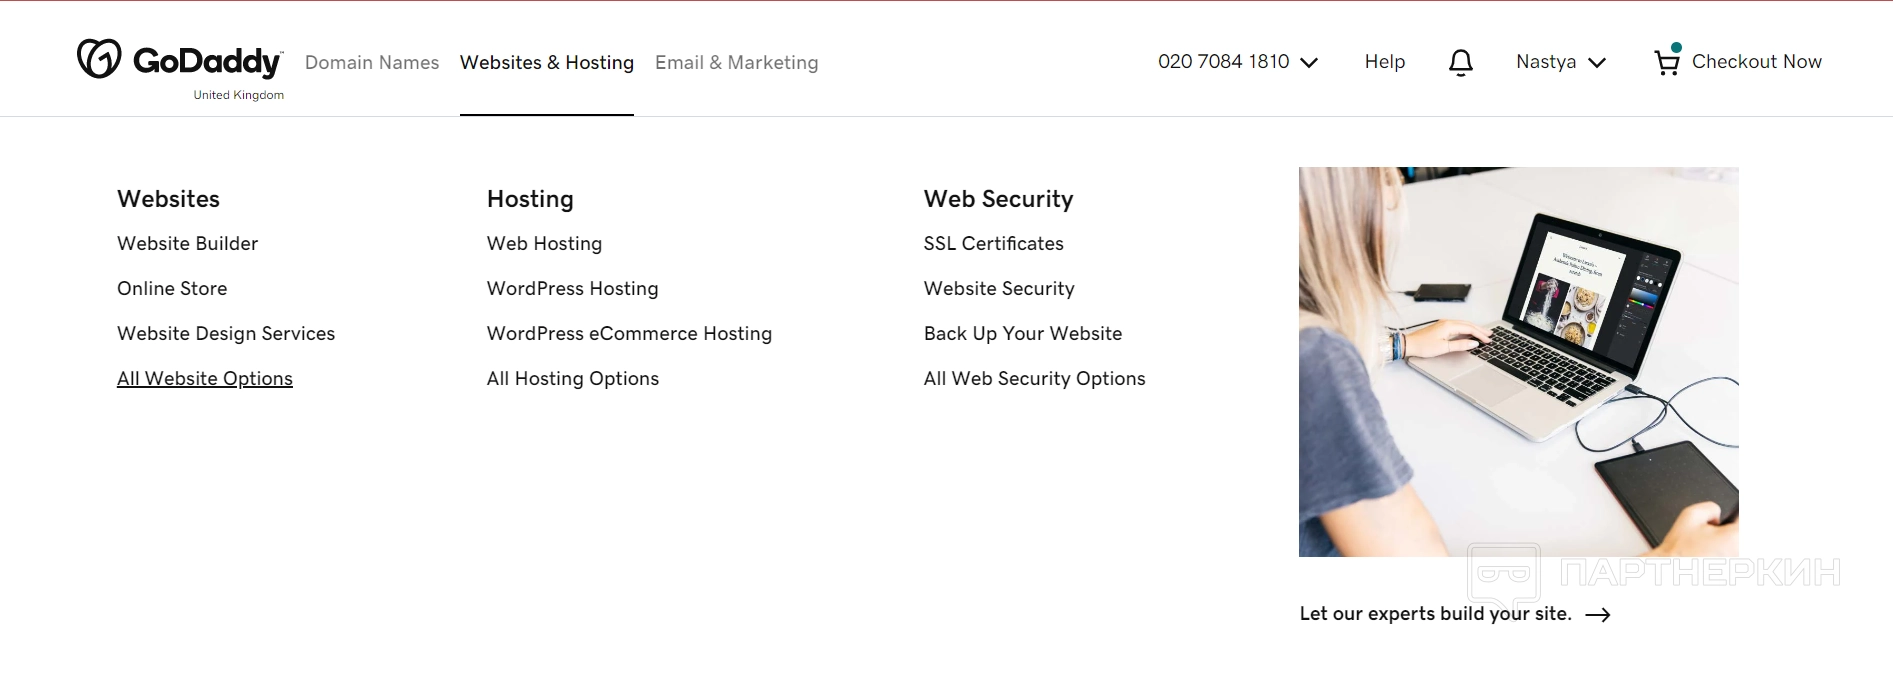Expand the phone number dropdown chevron
The image size is (1893, 675).
1309,63
